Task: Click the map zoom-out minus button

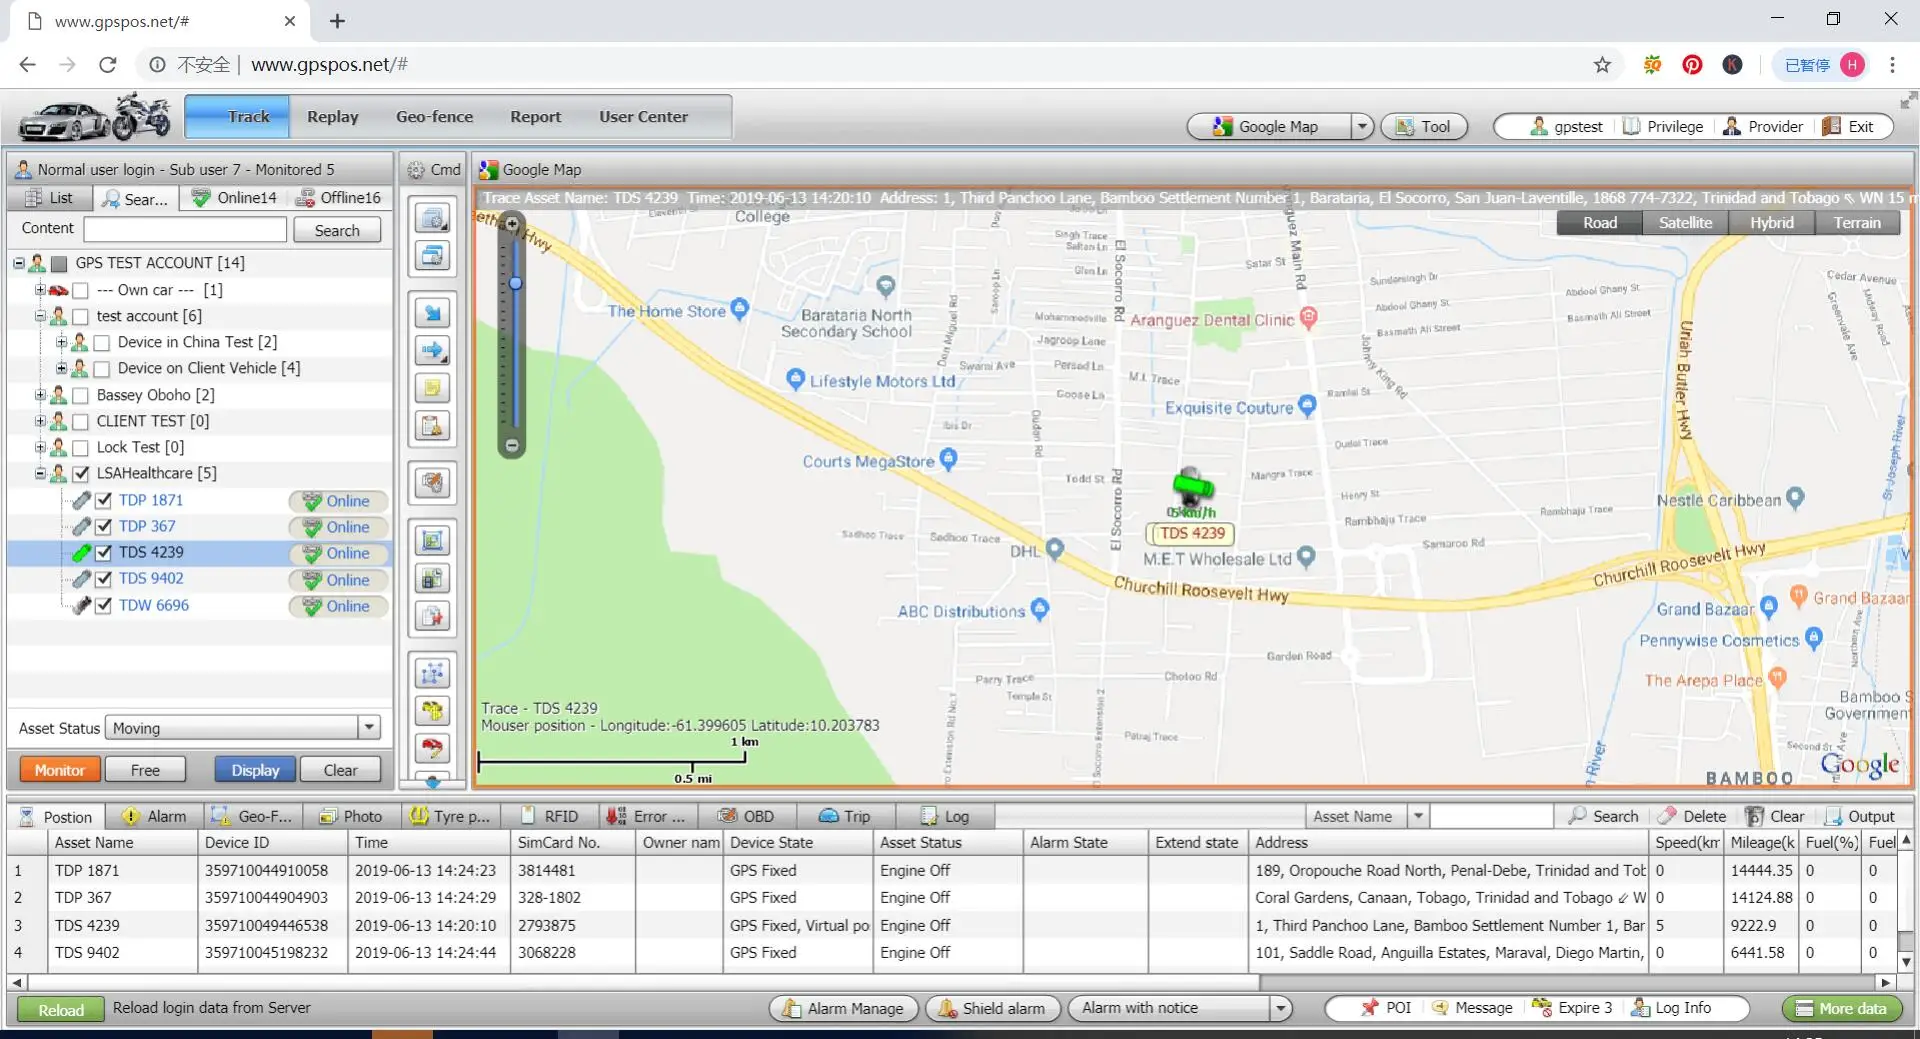Action: (x=512, y=445)
